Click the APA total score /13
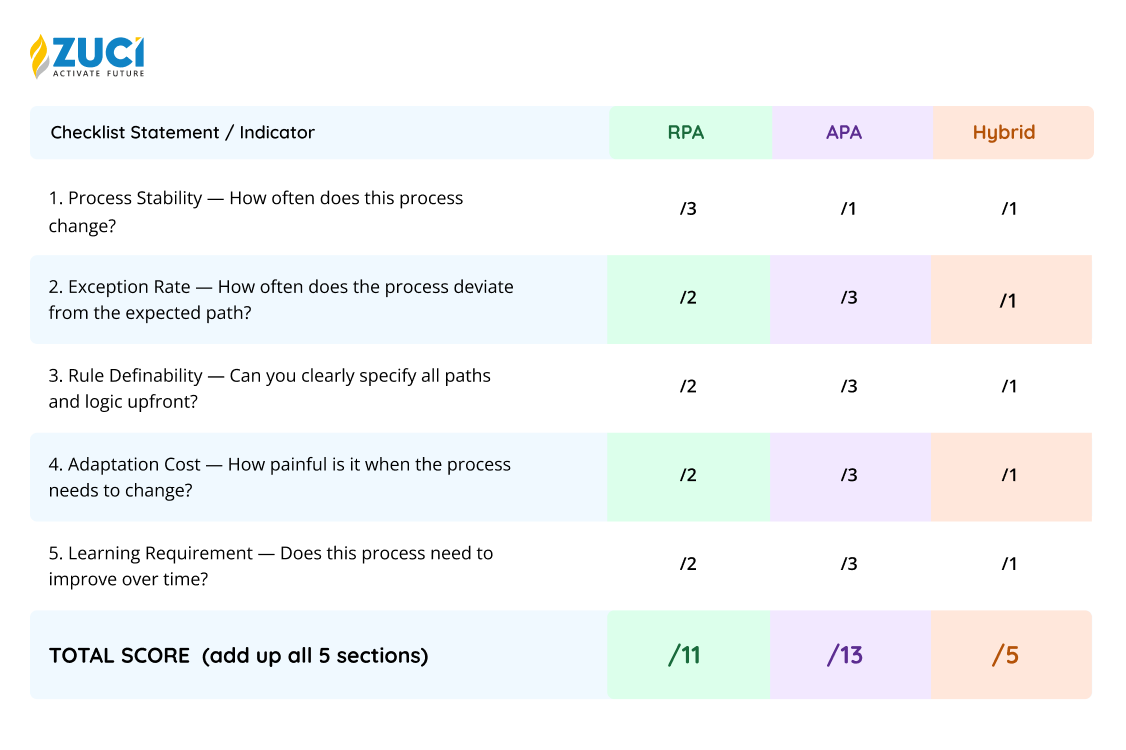The height and width of the screenshot is (750, 1126). (x=844, y=655)
